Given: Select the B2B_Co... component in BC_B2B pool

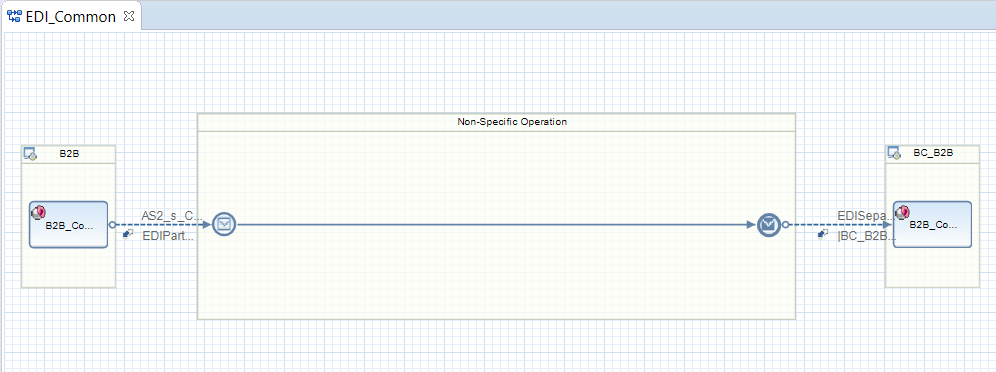Looking at the screenshot, I should (x=932, y=225).
